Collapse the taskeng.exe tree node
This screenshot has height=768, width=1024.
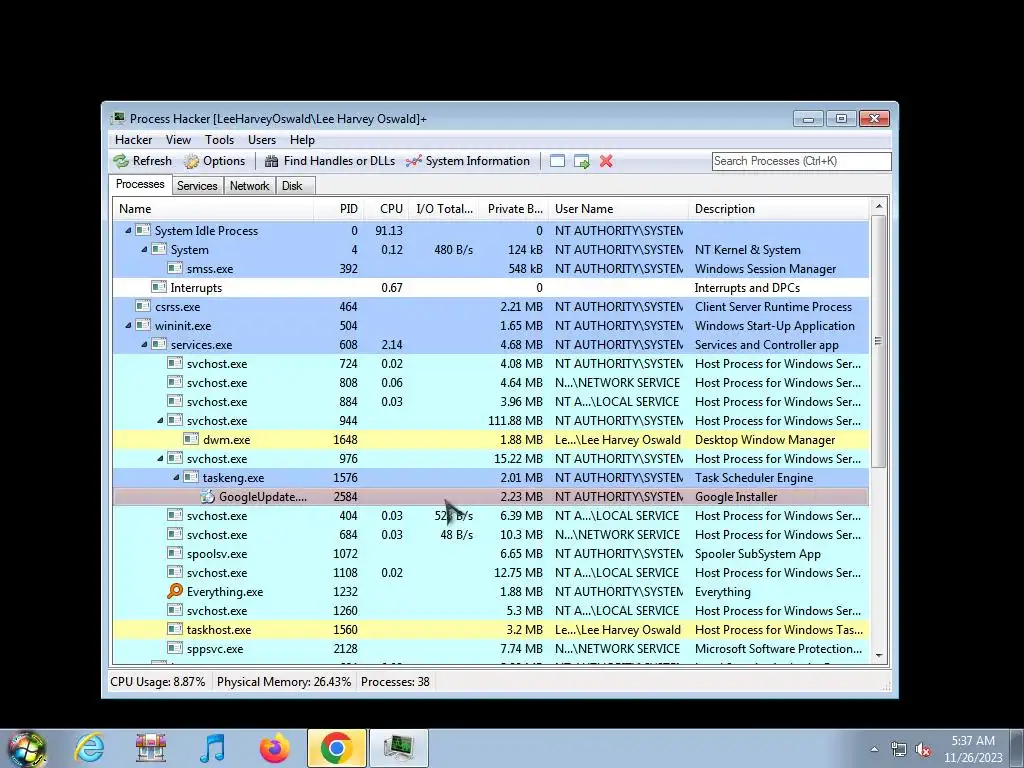click(176, 477)
